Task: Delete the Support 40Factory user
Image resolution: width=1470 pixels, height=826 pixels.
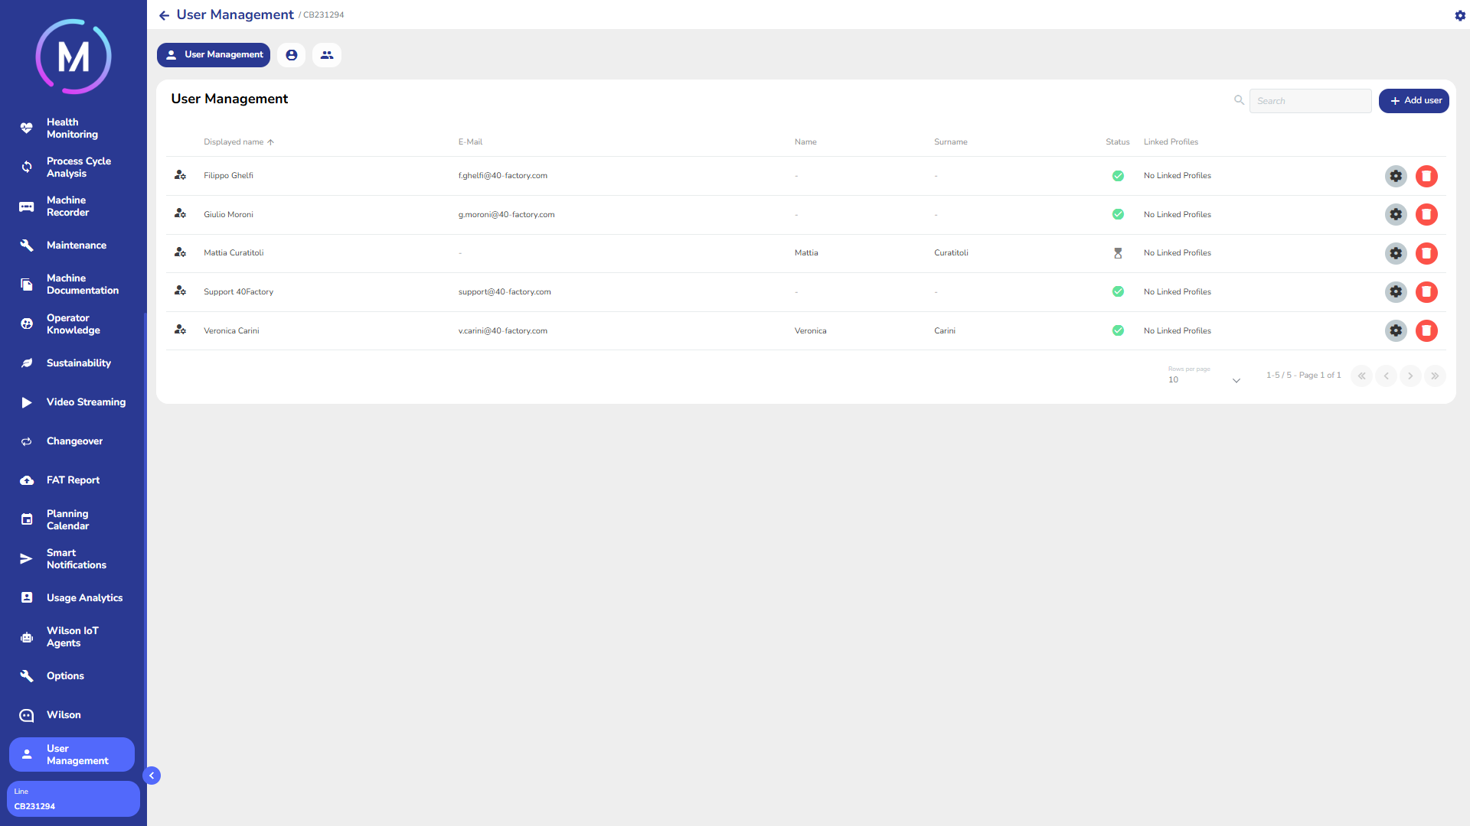Action: 1426,292
